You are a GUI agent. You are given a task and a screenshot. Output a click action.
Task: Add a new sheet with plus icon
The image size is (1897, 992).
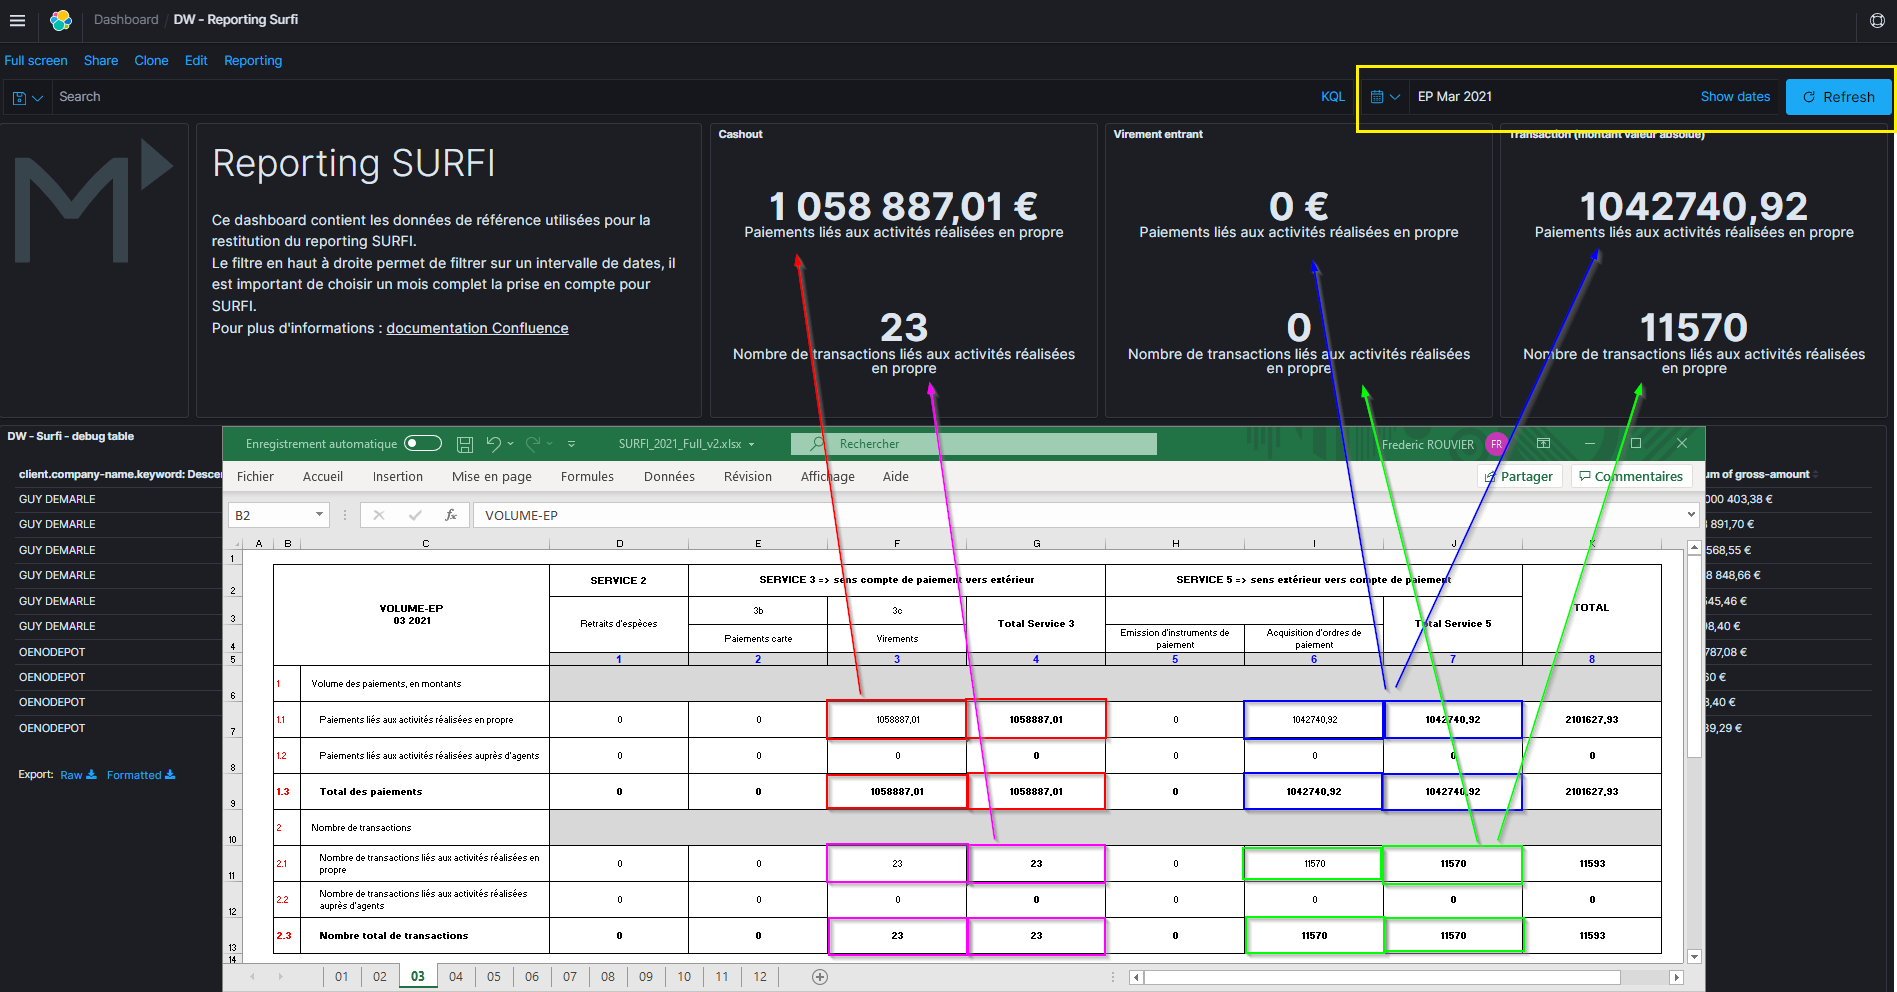(820, 977)
